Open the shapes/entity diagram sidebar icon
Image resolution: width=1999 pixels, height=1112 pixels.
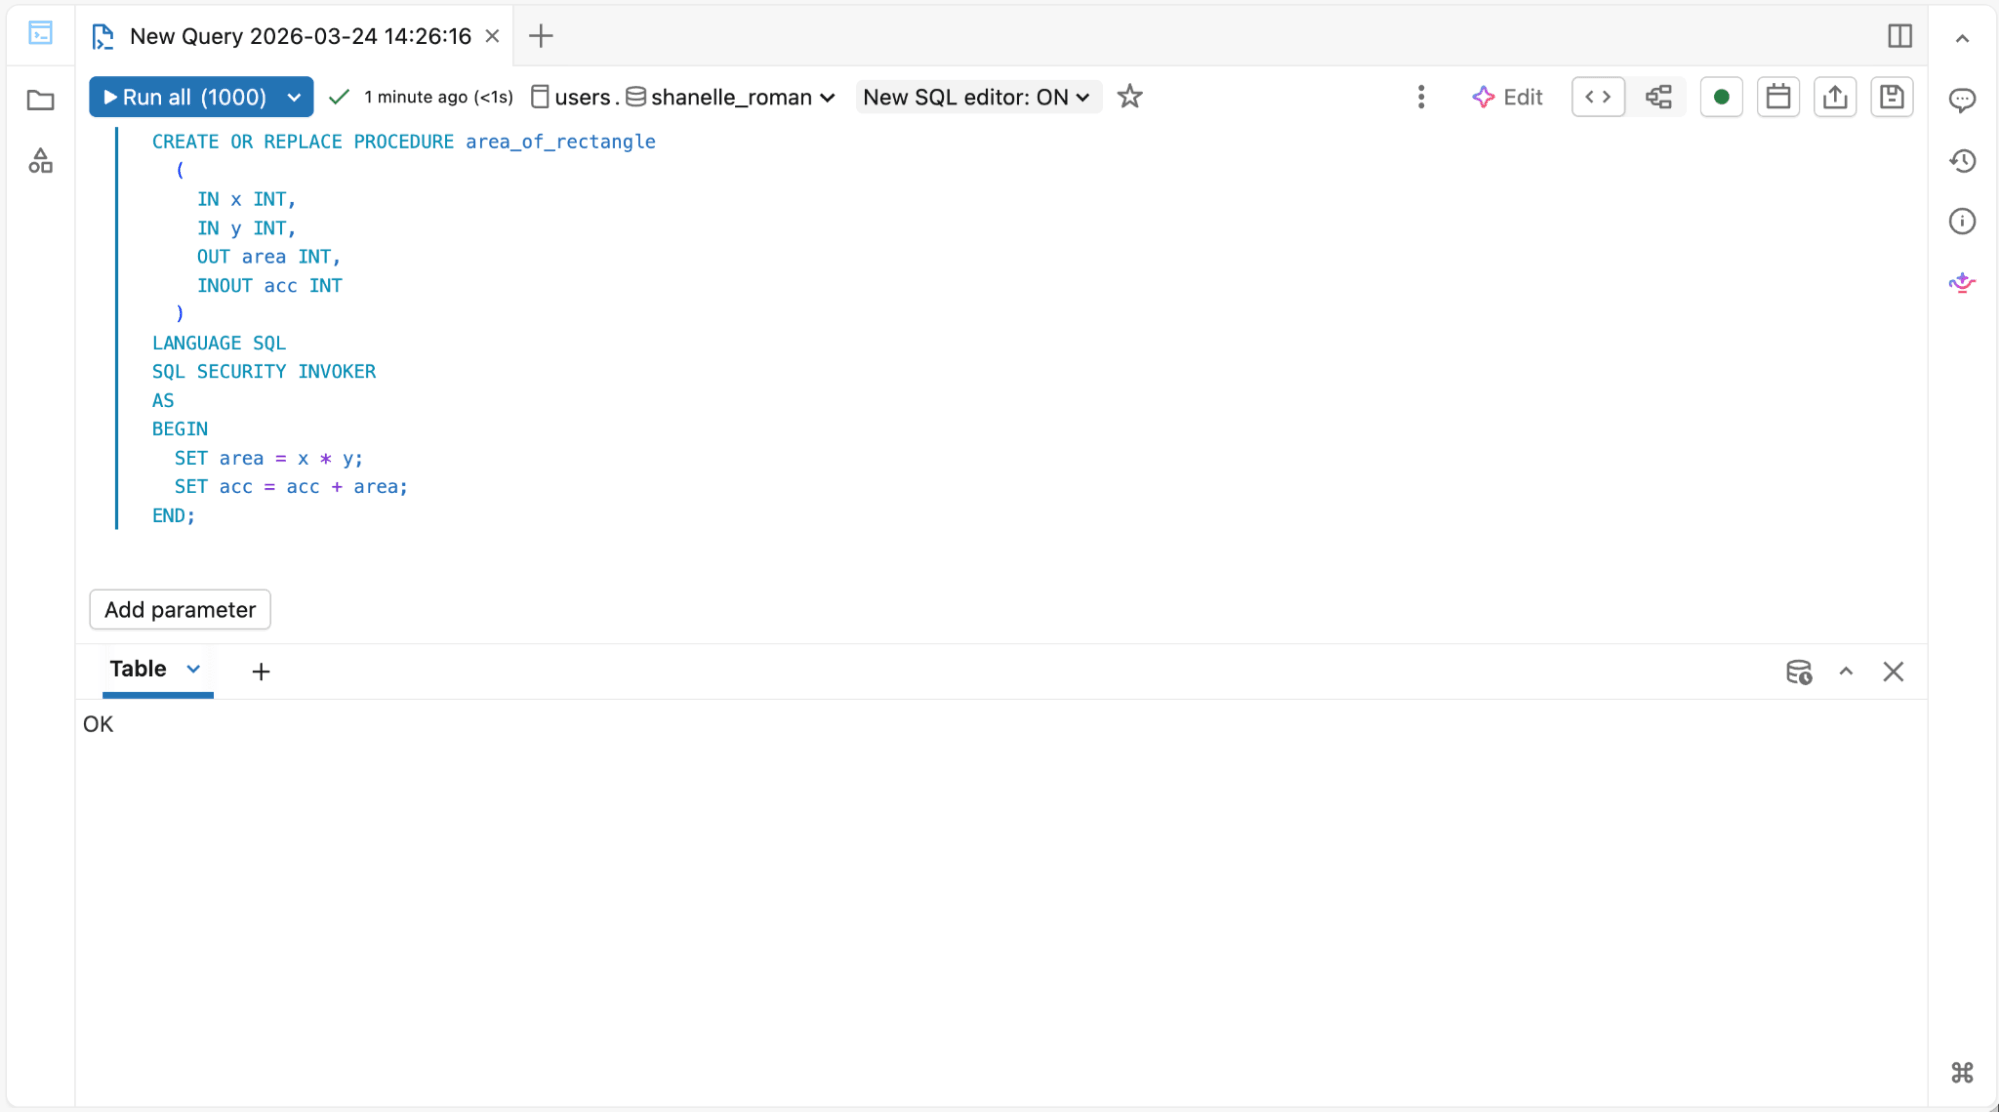(x=40, y=161)
